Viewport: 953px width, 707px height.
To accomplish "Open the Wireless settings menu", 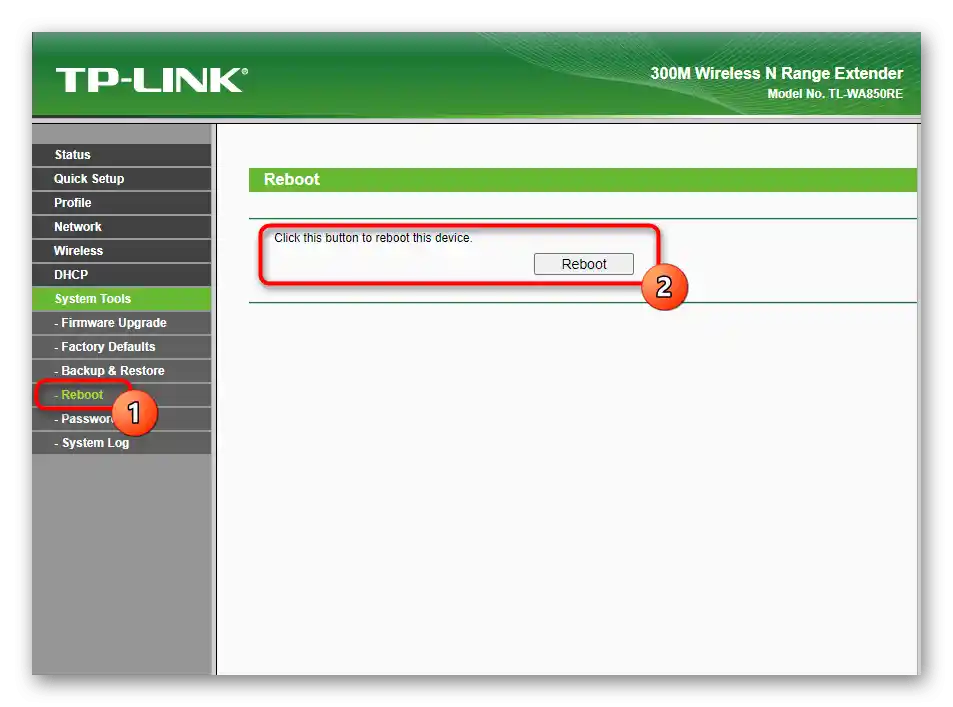I will click(x=122, y=250).
